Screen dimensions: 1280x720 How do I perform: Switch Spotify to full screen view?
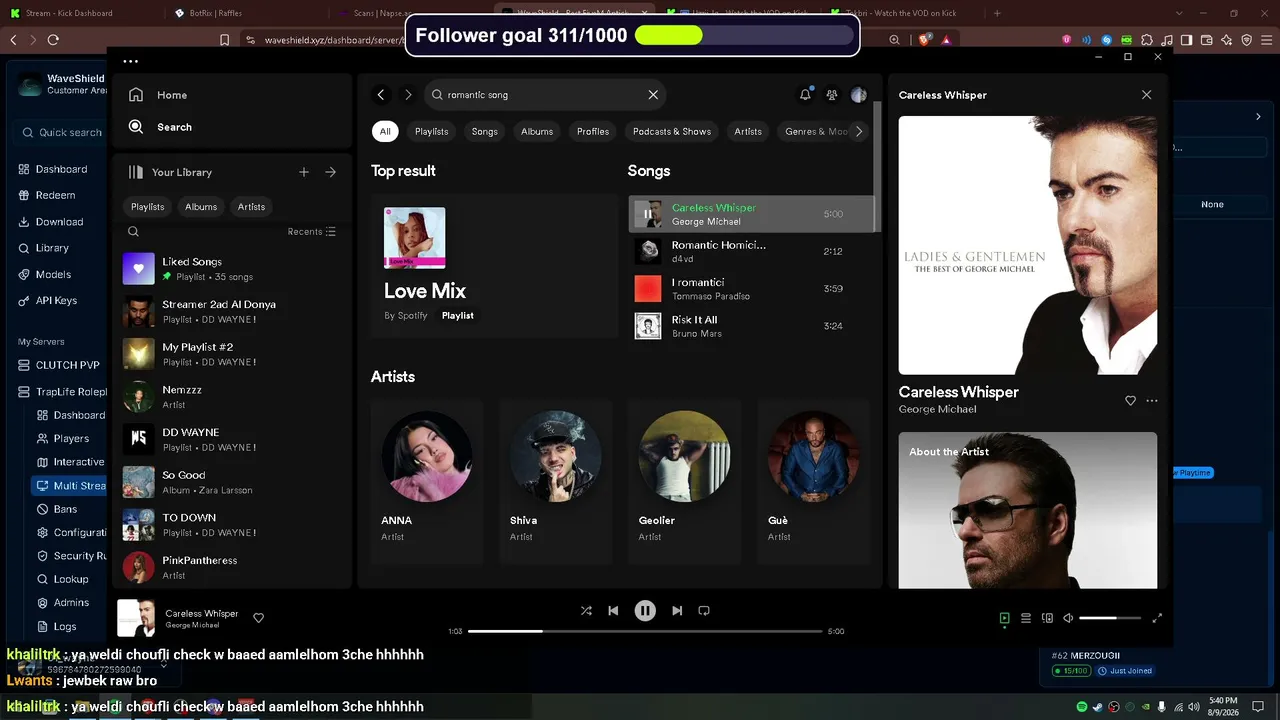(x=1157, y=618)
